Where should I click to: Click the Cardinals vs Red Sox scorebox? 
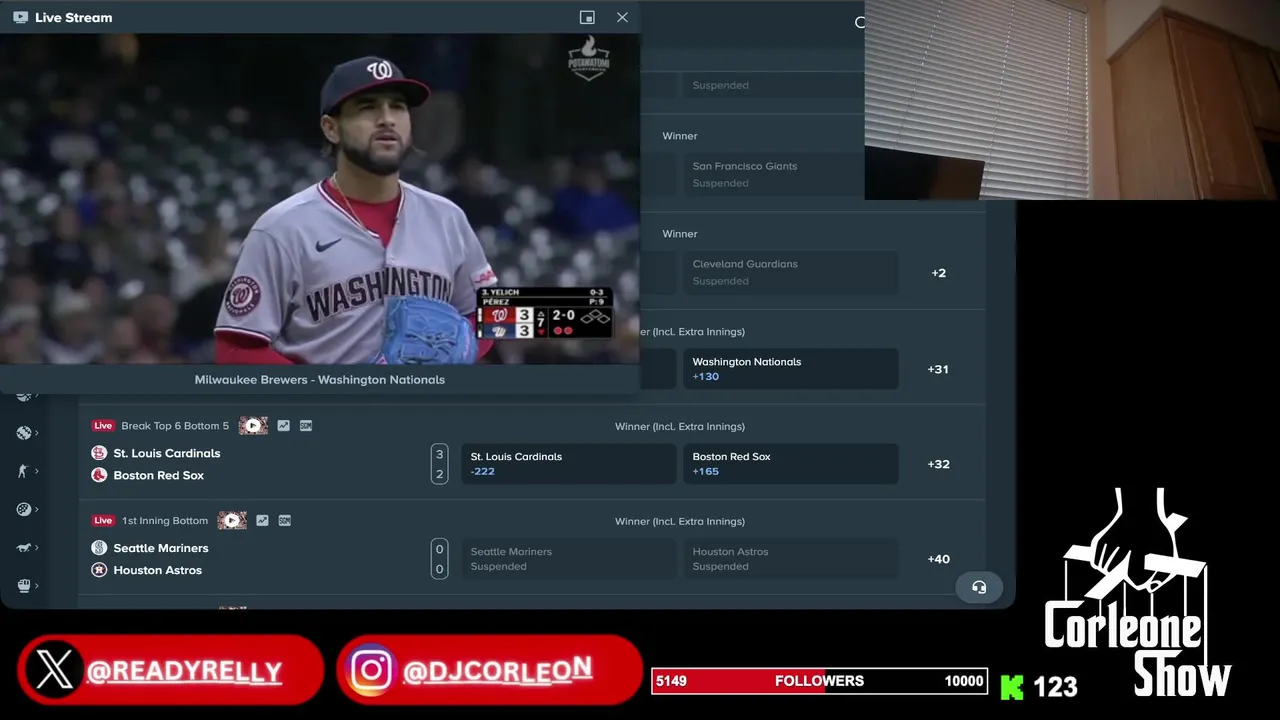coord(439,464)
